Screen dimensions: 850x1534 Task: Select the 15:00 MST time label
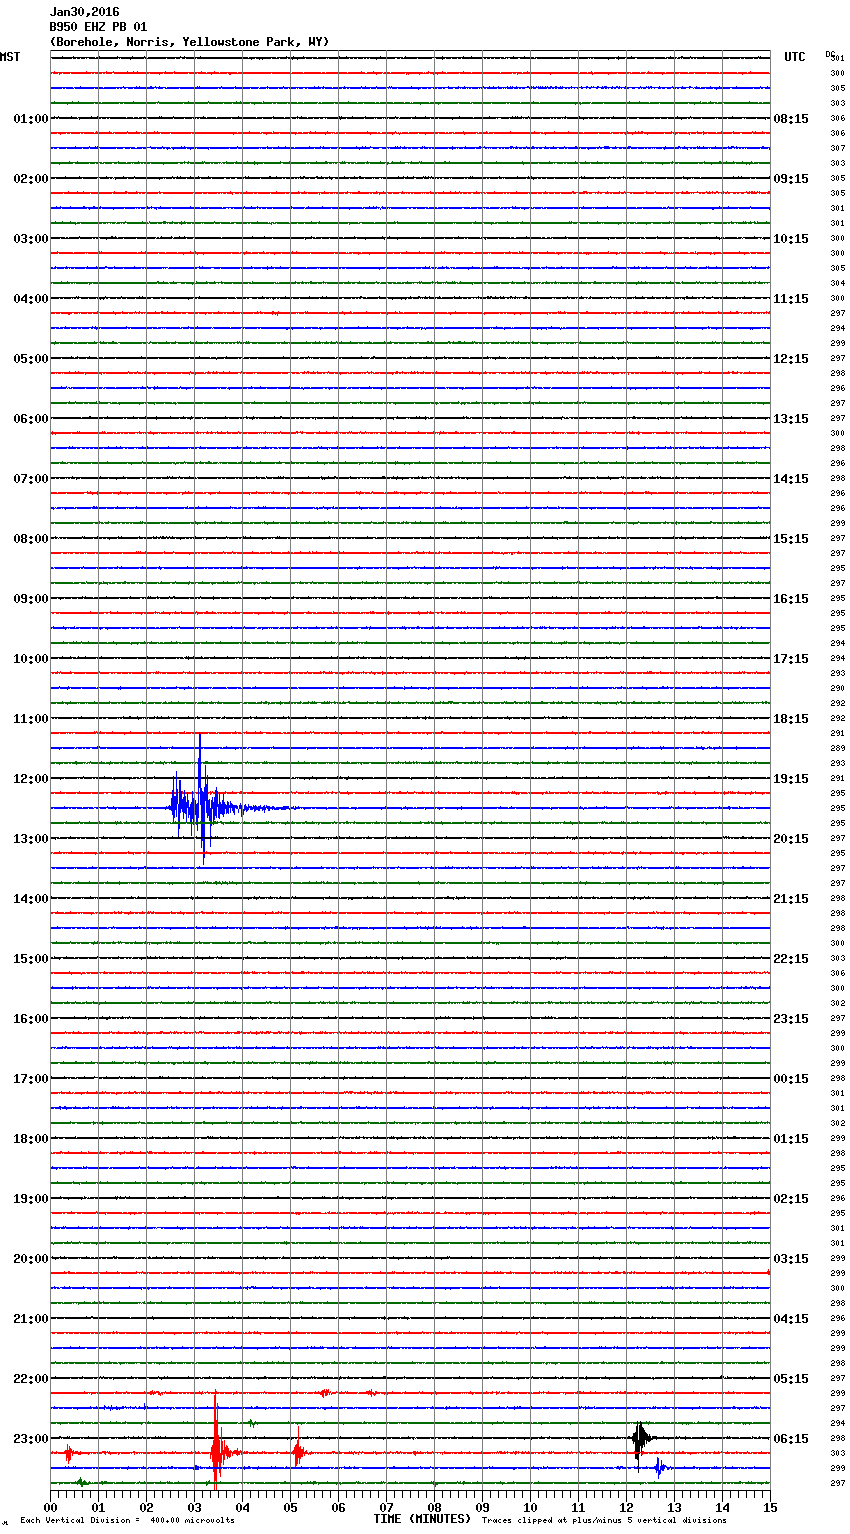point(30,959)
